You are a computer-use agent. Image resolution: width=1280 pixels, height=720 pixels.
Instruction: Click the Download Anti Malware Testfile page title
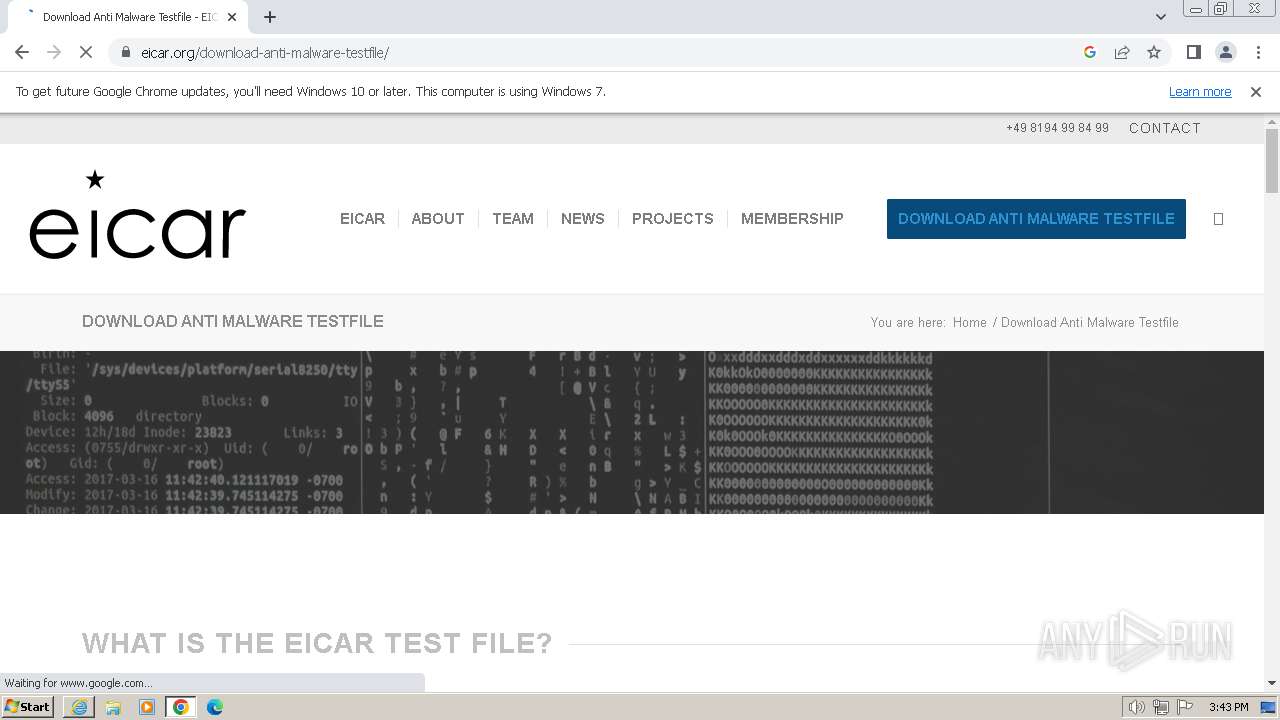pos(233,321)
